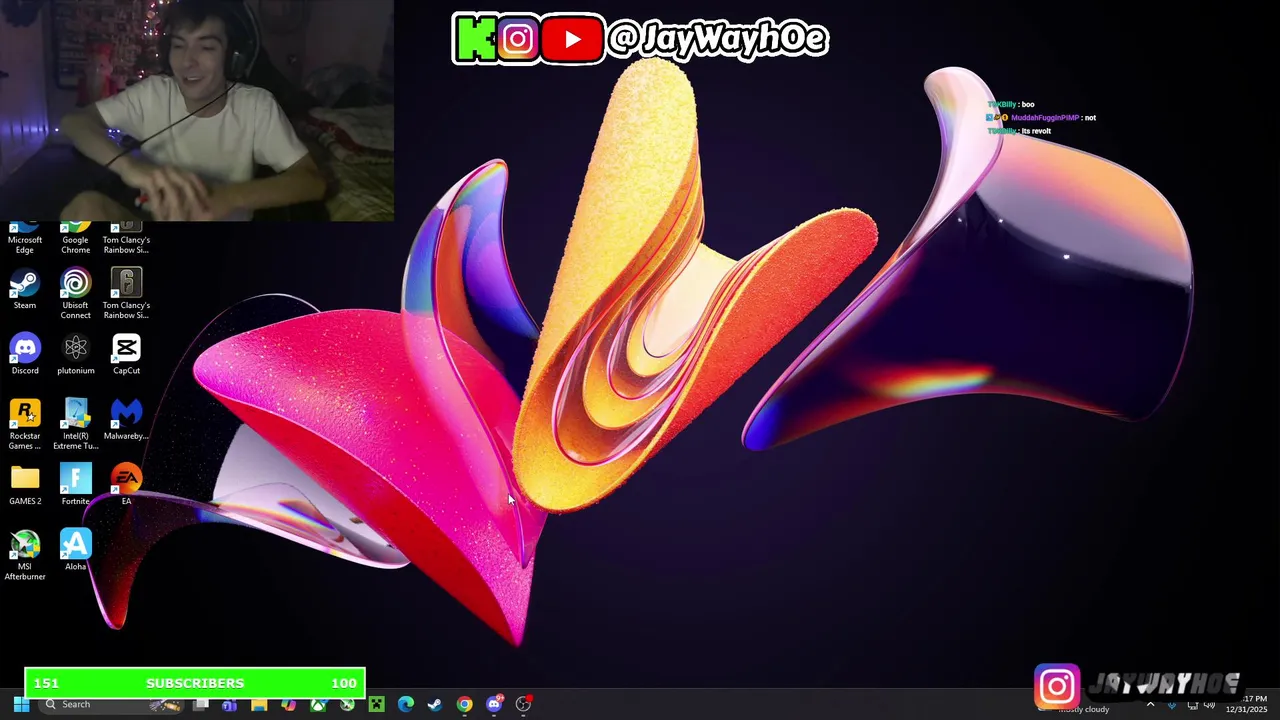Open Microsoft Edge from the taskbar

[405, 704]
